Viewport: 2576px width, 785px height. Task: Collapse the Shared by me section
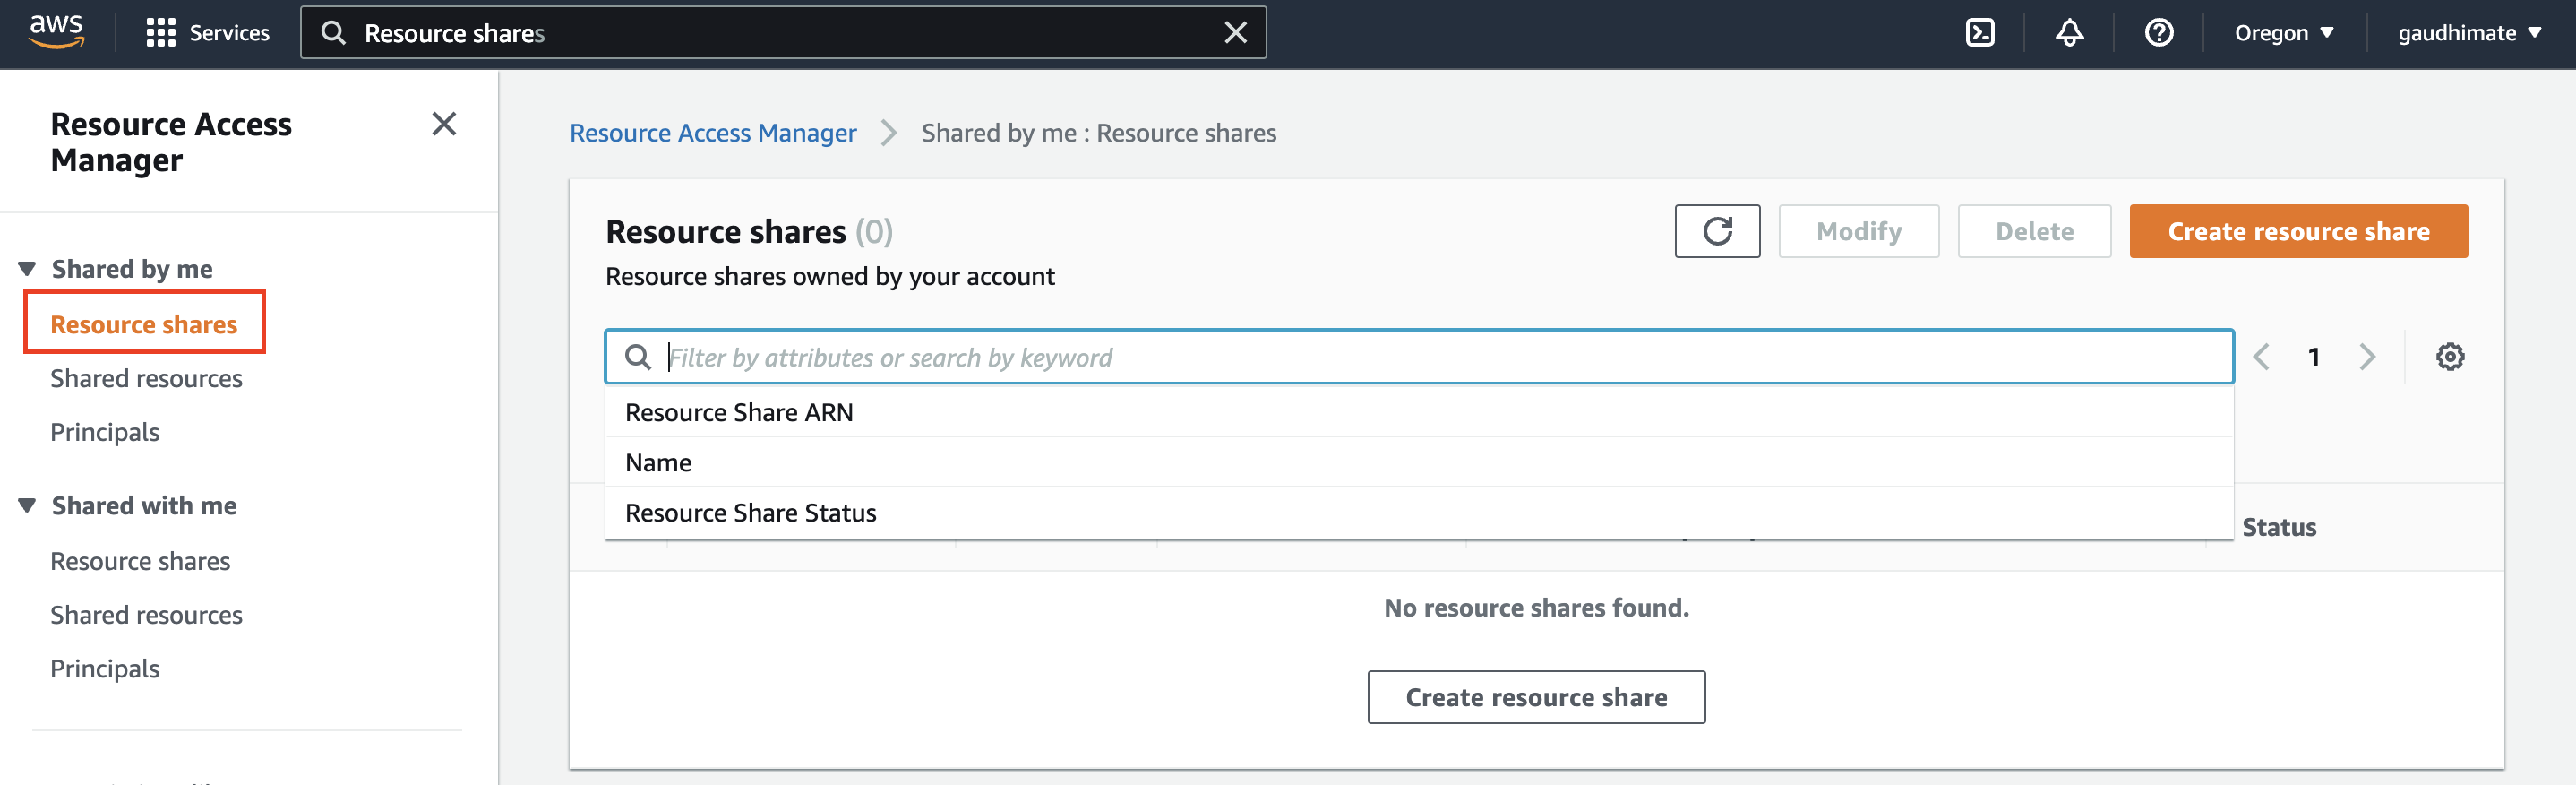28,269
